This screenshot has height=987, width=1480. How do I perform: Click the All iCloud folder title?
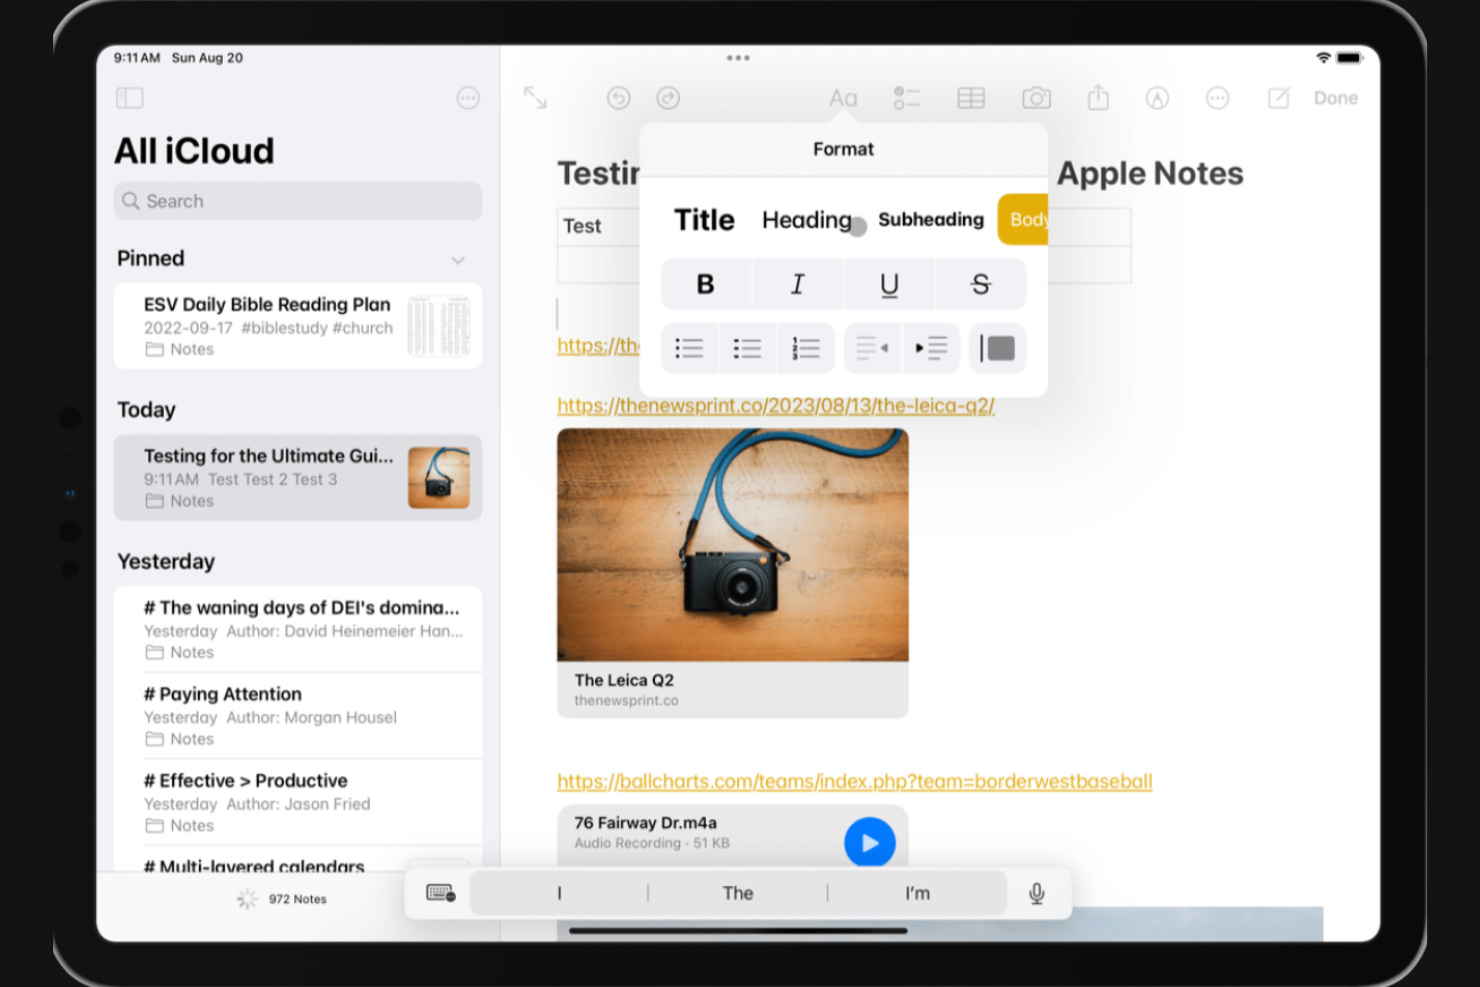coord(194,151)
